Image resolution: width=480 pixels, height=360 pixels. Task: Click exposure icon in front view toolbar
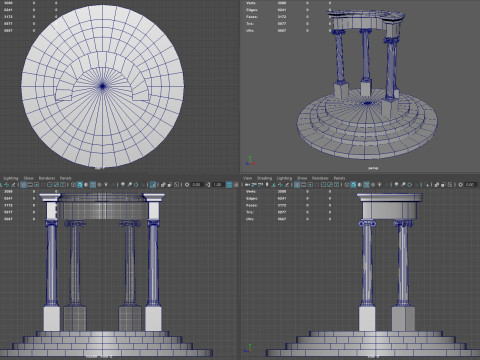187,185
